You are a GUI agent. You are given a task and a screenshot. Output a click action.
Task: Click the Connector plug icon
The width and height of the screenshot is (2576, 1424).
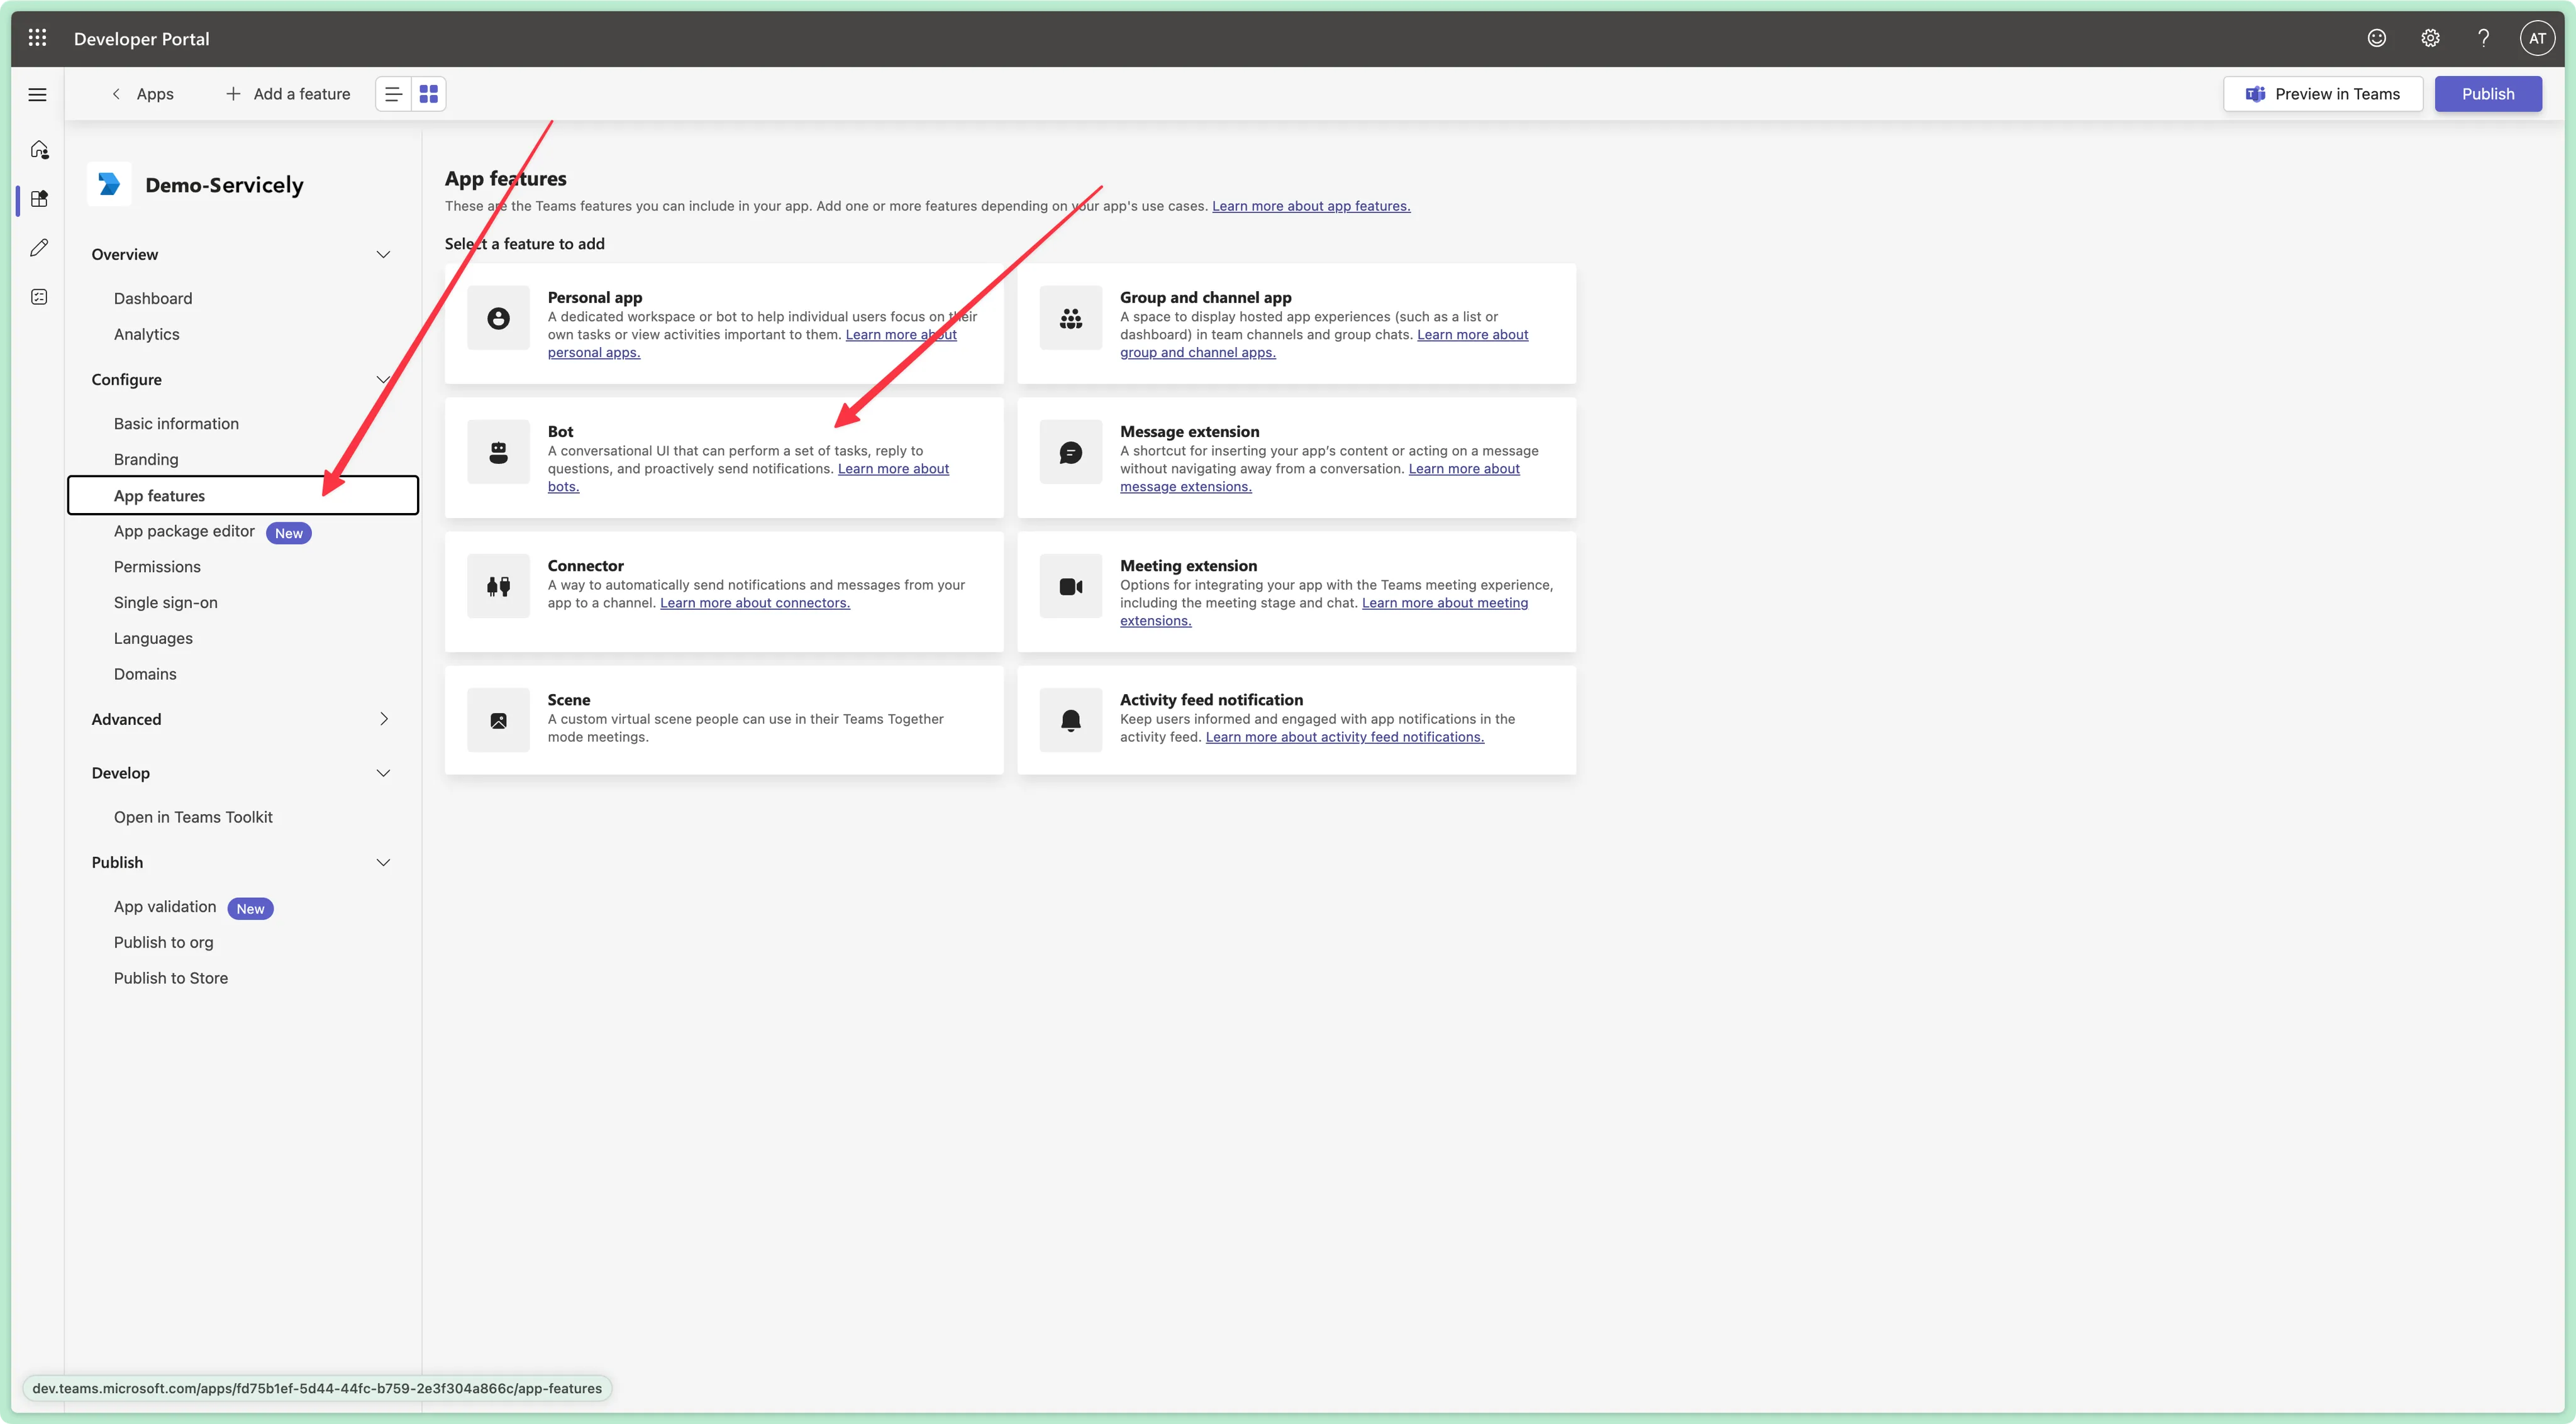[x=498, y=586]
